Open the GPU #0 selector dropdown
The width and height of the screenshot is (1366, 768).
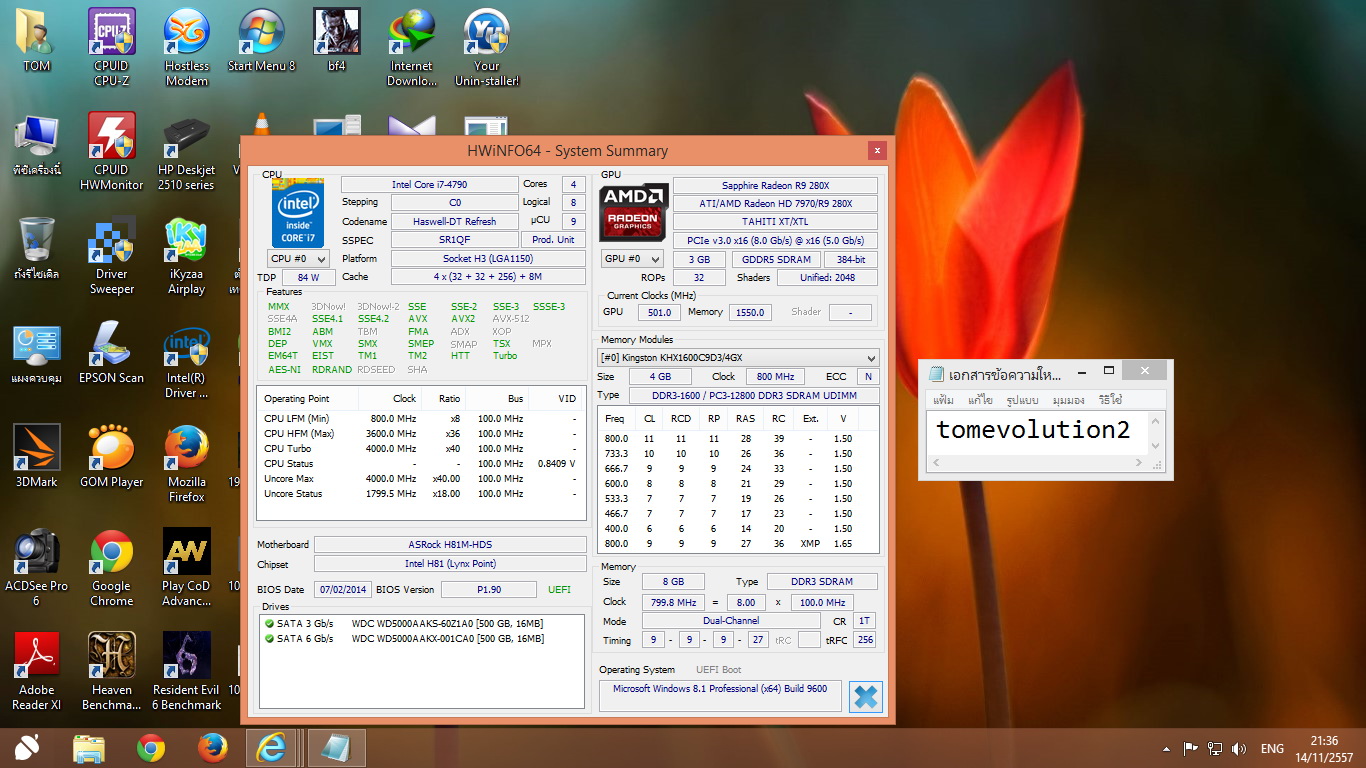click(632, 259)
